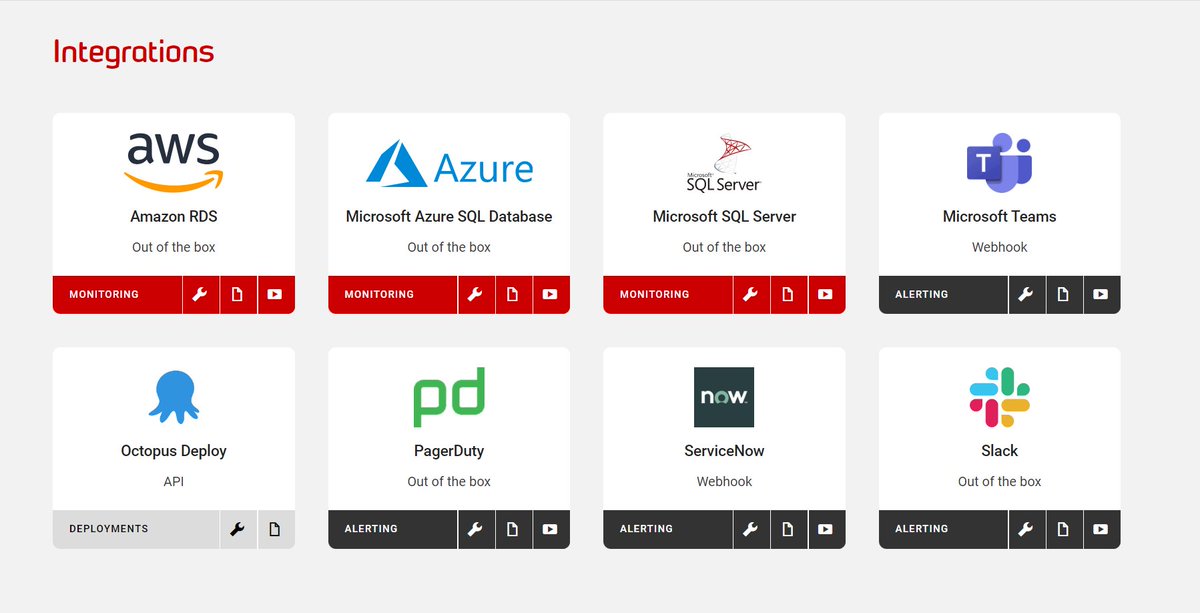Click 'Out of the box' under Azure SQL Database
This screenshot has height=613, width=1200.
point(449,247)
